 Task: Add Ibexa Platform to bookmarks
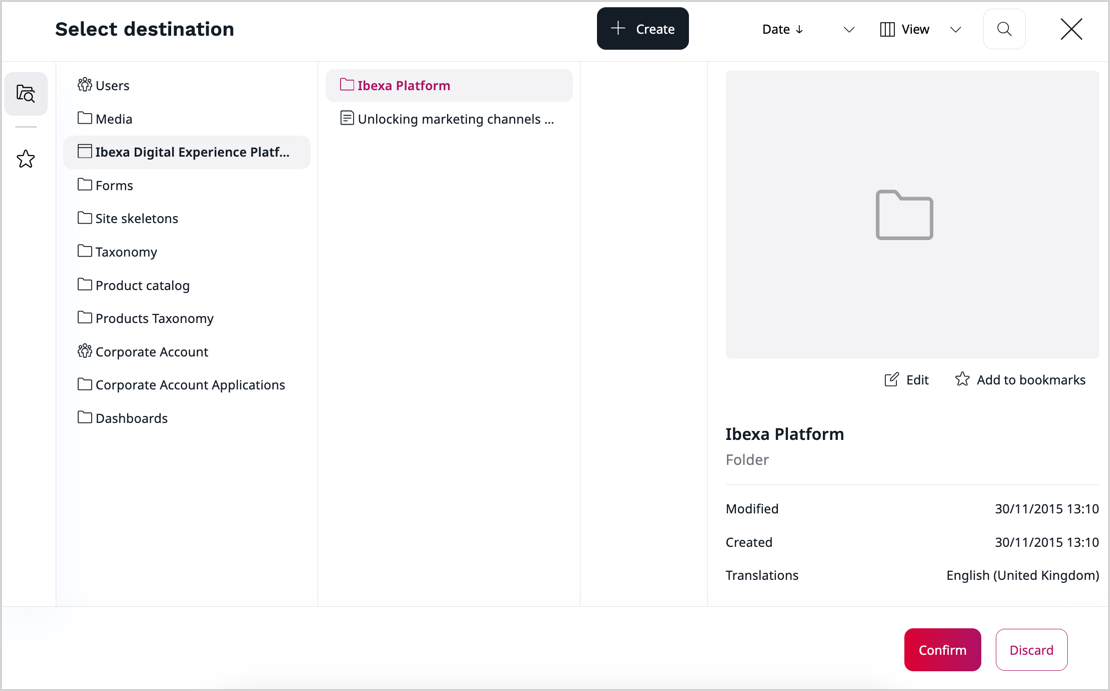tap(1019, 379)
